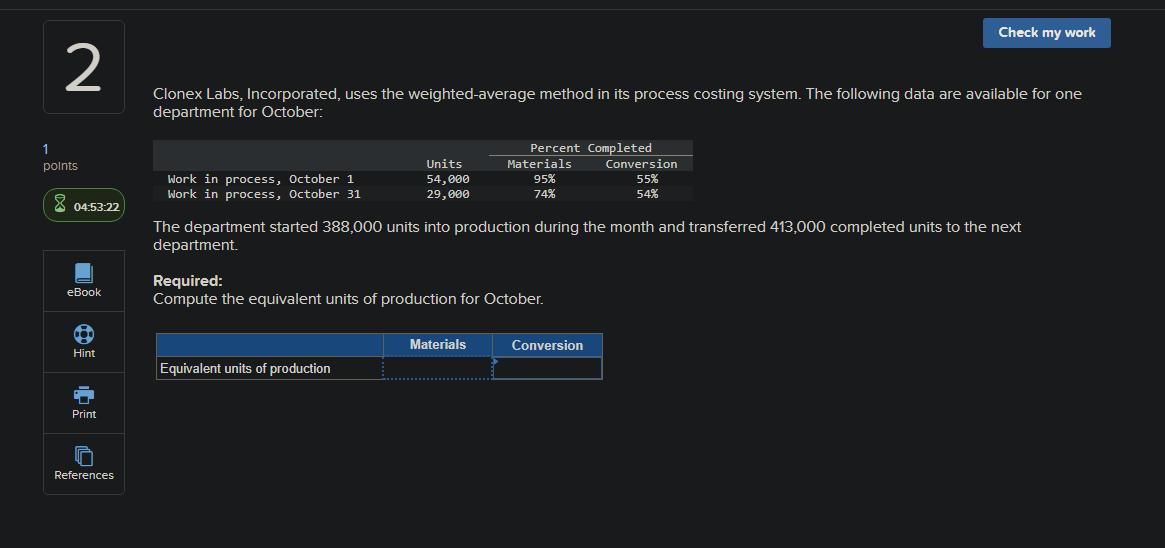This screenshot has height=548, width=1165.
Task: Click the 04:53:22 timer text
Action: [97, 206]
